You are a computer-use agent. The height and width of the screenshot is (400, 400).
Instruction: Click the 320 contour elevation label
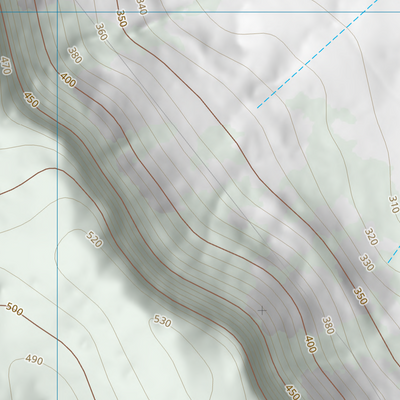371,237
